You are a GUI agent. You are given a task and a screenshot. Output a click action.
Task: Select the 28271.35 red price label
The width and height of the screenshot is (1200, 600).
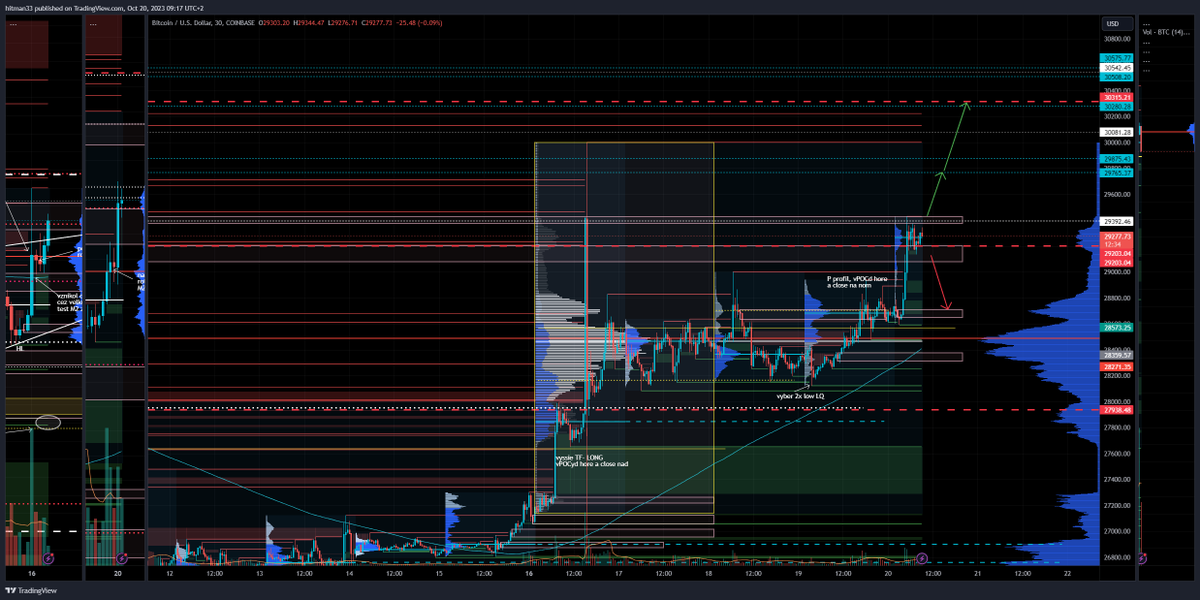click(x=1115, y=367)
